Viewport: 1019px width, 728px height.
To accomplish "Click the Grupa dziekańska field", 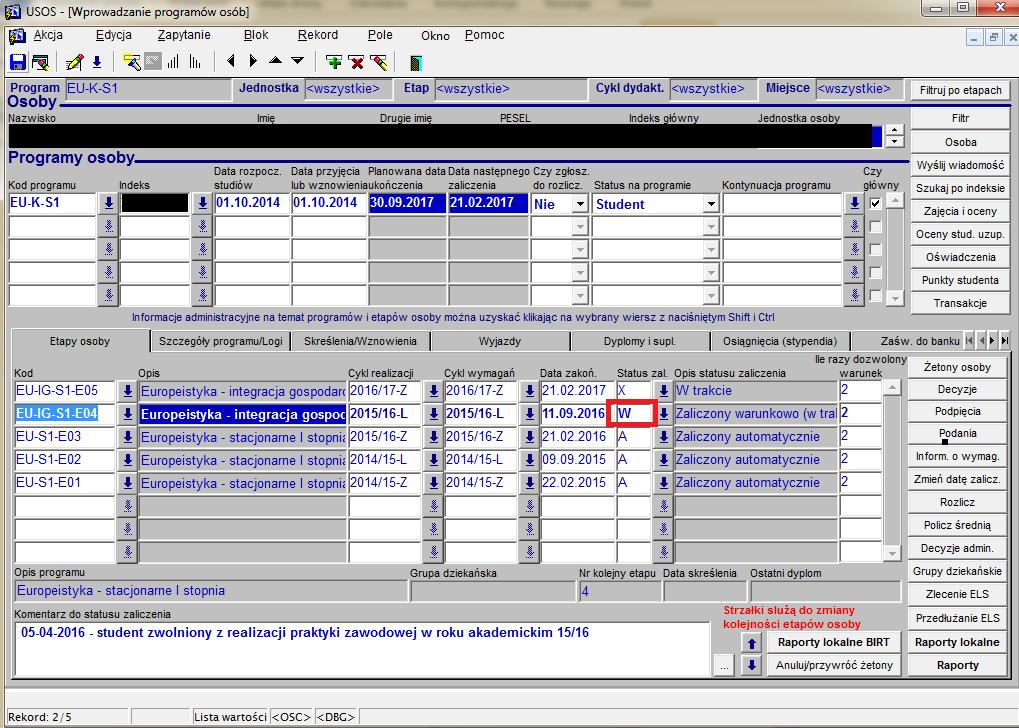I will point(492,592).
